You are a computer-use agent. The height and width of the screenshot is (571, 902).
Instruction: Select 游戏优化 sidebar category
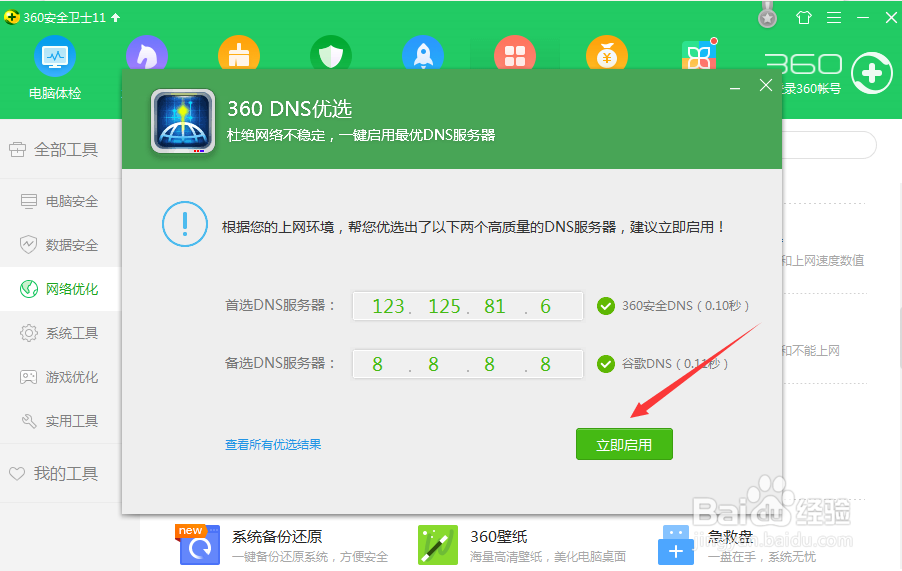(60, 377)
